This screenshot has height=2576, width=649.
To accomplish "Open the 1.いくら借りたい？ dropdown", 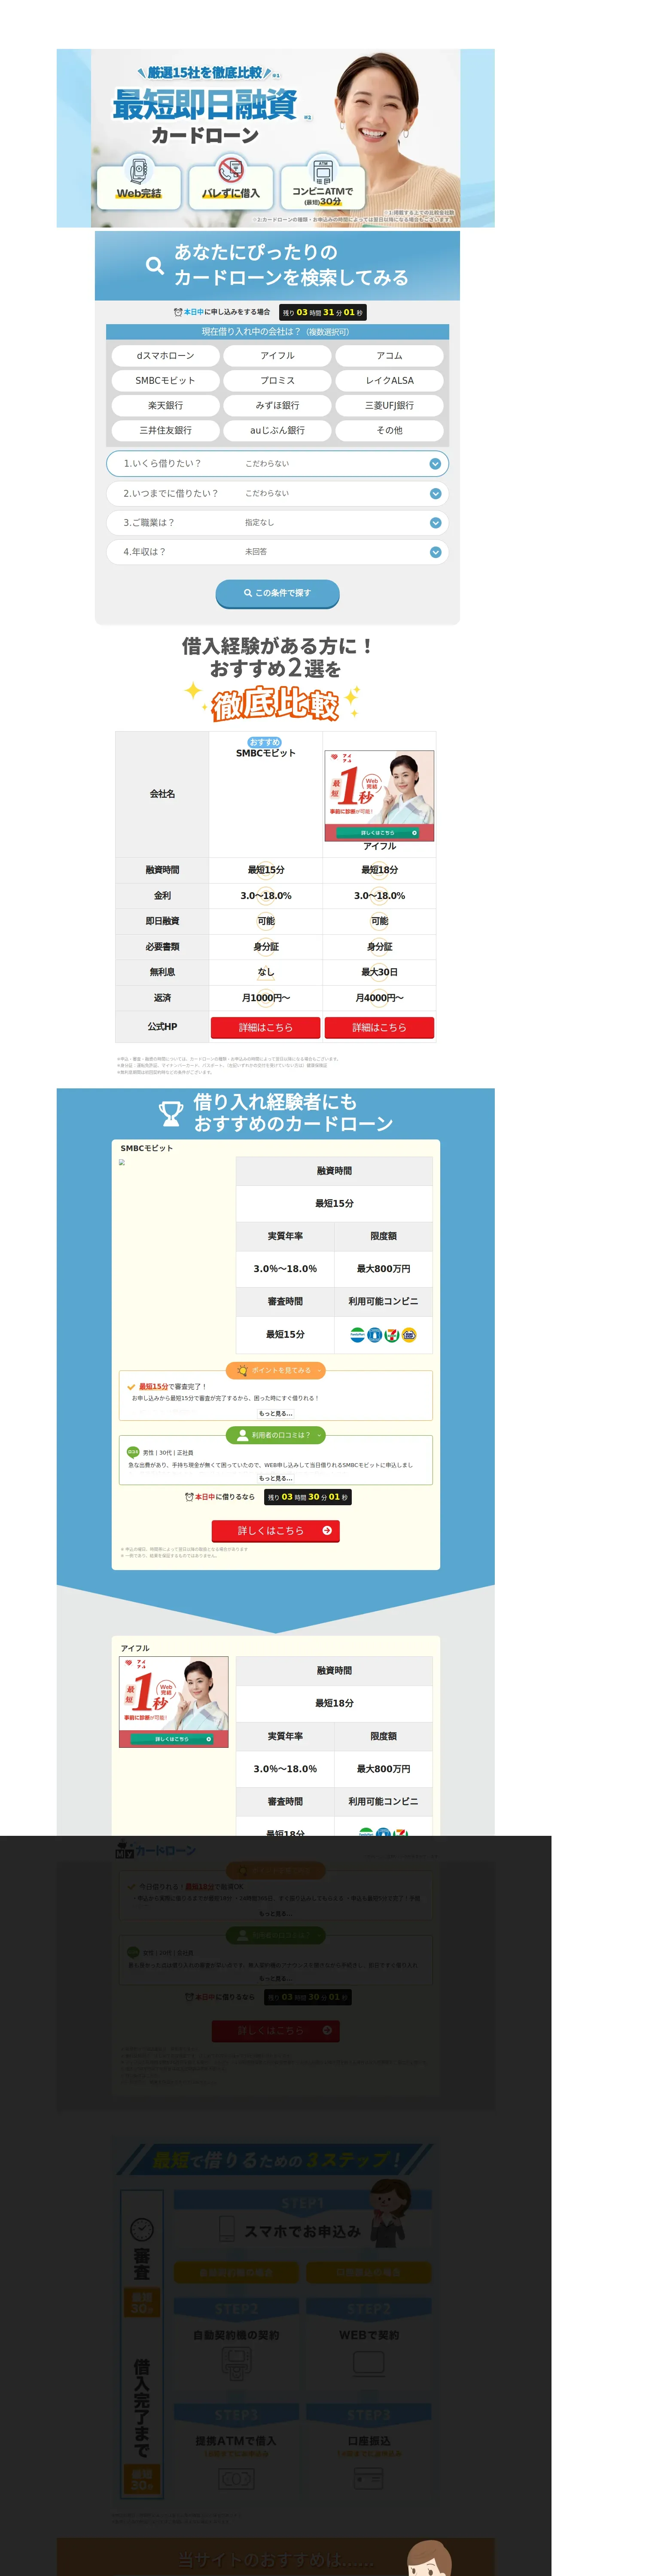I will [x=277, y=464].
